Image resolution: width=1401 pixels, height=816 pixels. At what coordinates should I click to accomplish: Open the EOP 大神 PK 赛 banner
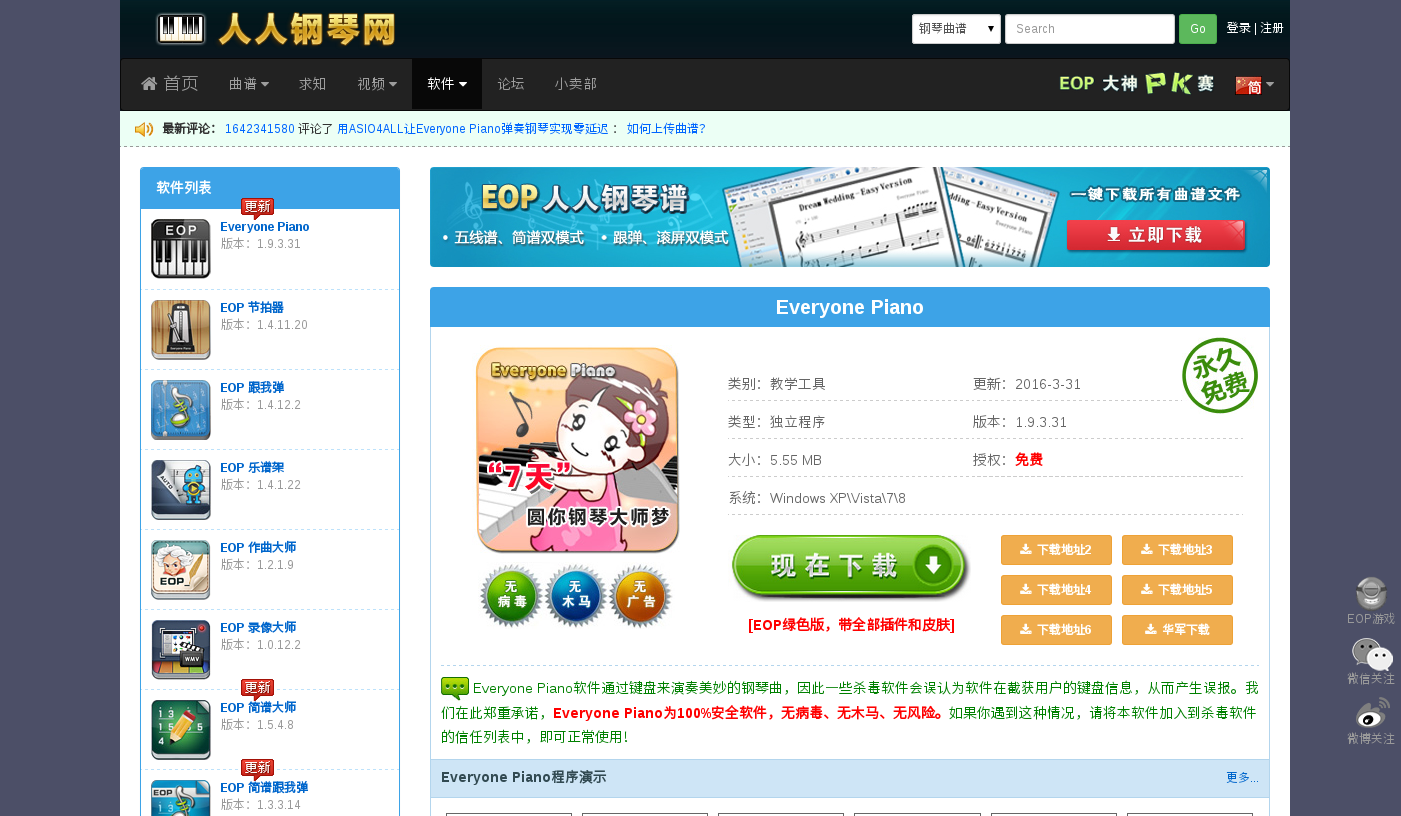click(x=1137, y=84)
